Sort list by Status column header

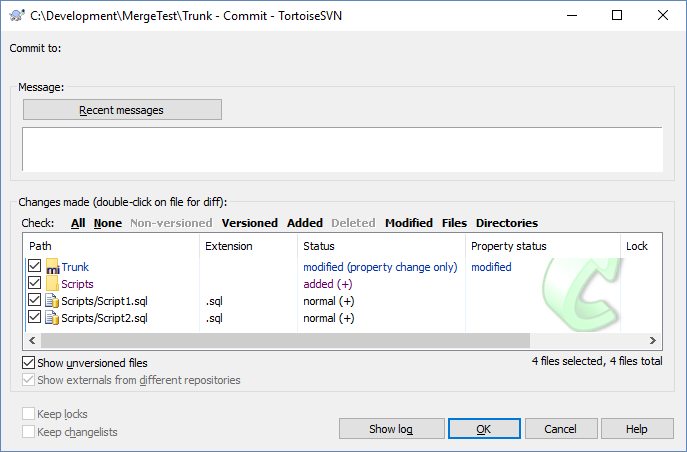tap(319, 246)
